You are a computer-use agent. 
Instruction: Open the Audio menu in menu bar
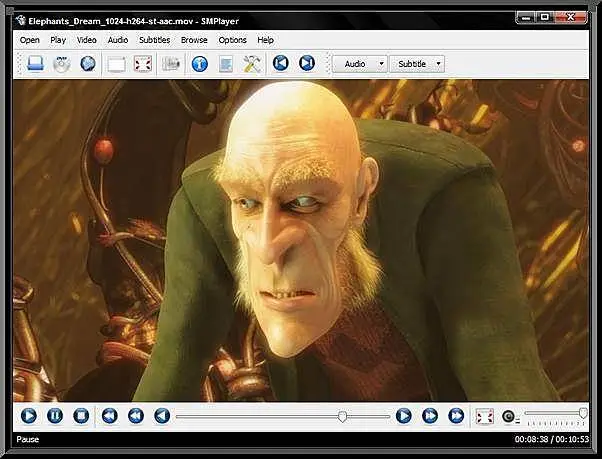coord(117,40)
